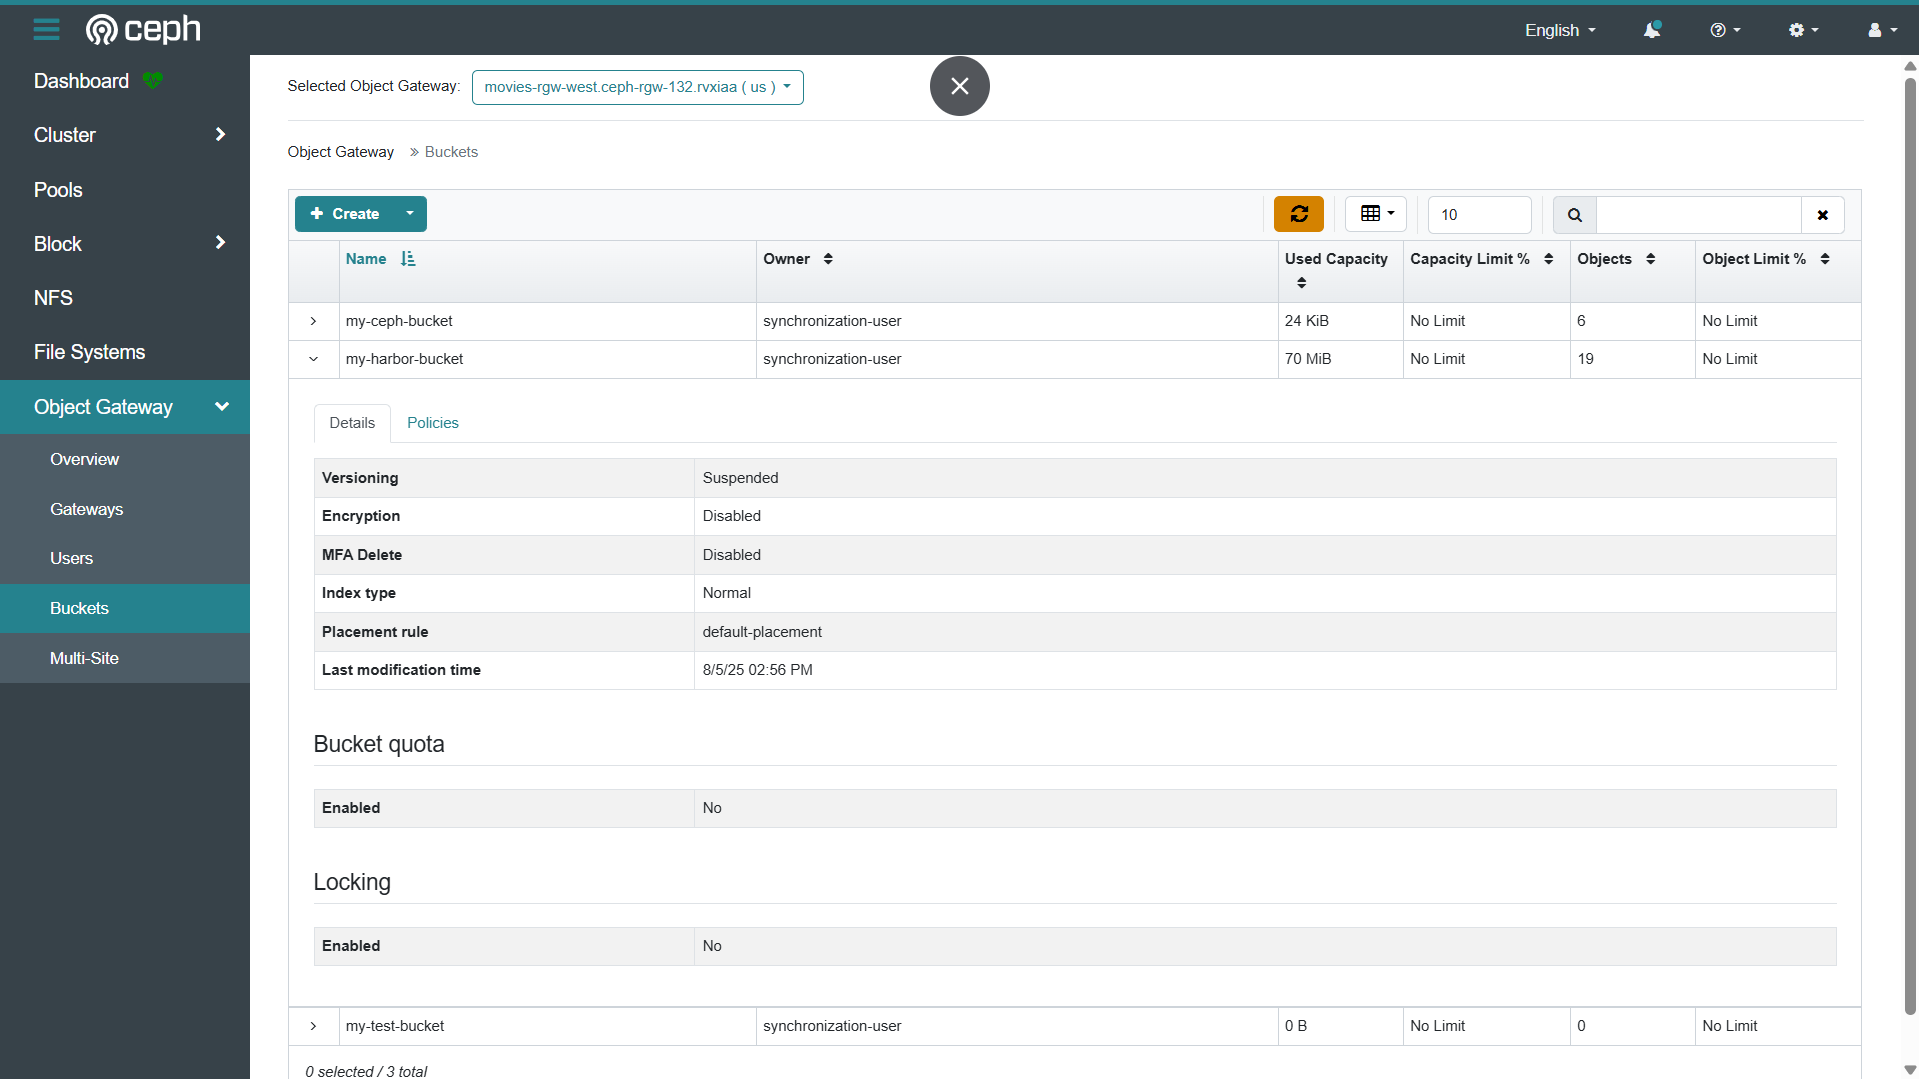The width and height of the screenshot is (1919, 1079).
Task: Clear the search filter field
Action: click(x=1823, y=215)
